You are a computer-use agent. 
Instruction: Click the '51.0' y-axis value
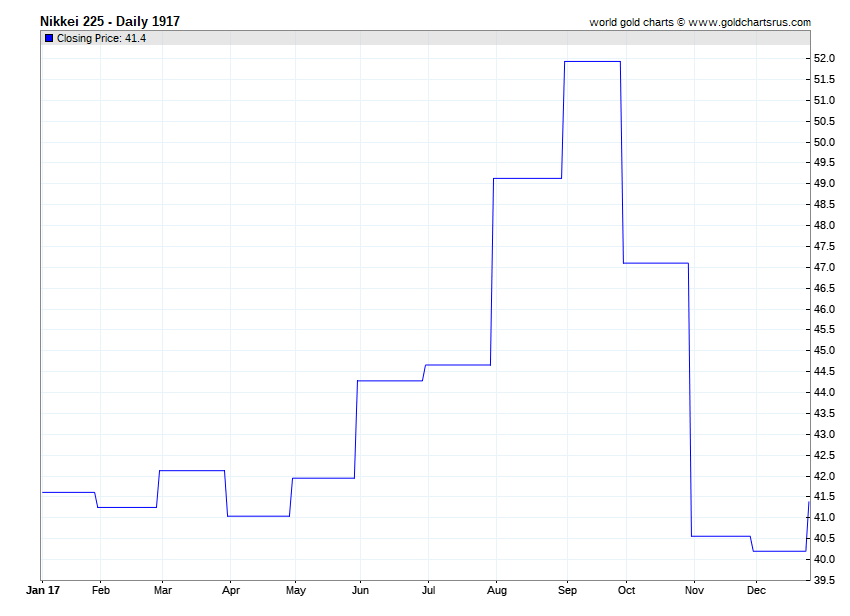click(x=824, y=100)
